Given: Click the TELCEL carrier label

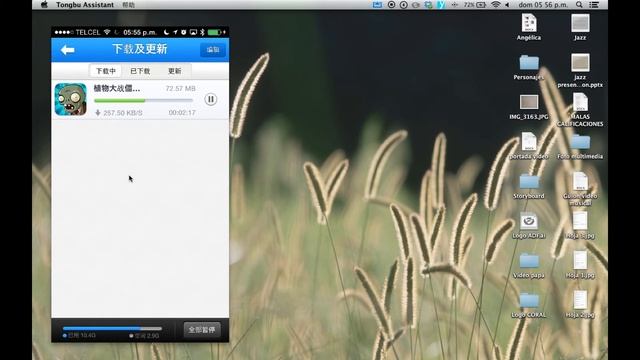Looking at the screenshot, I should click(88, 32).
